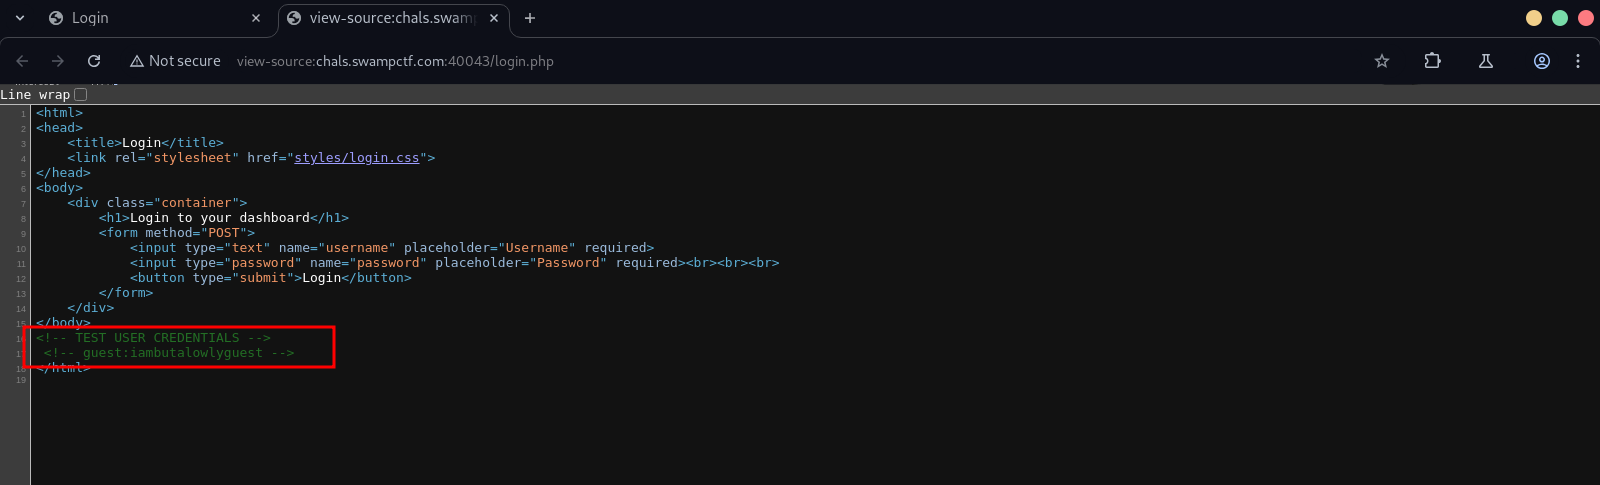
Task: Enable the Line wrap checkbox
Action: click(x=81, y=95)
